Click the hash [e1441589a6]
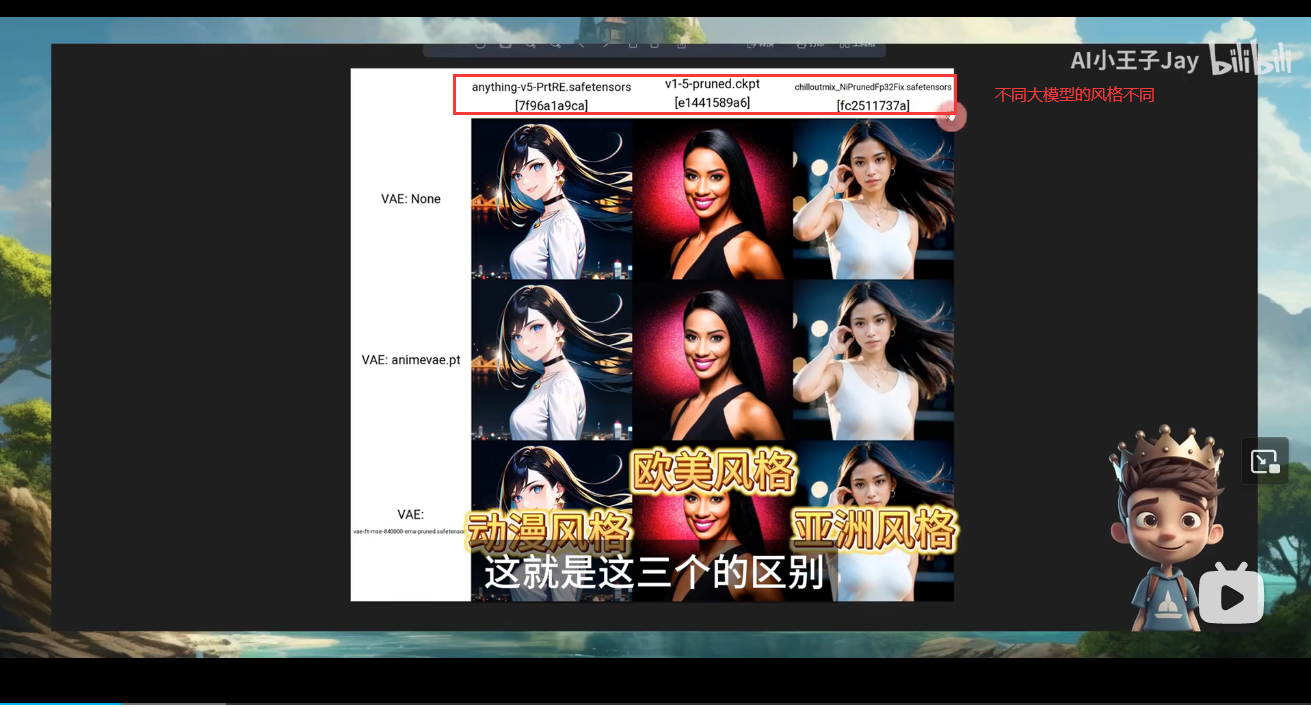1311x707 pixels. [712, 102]
